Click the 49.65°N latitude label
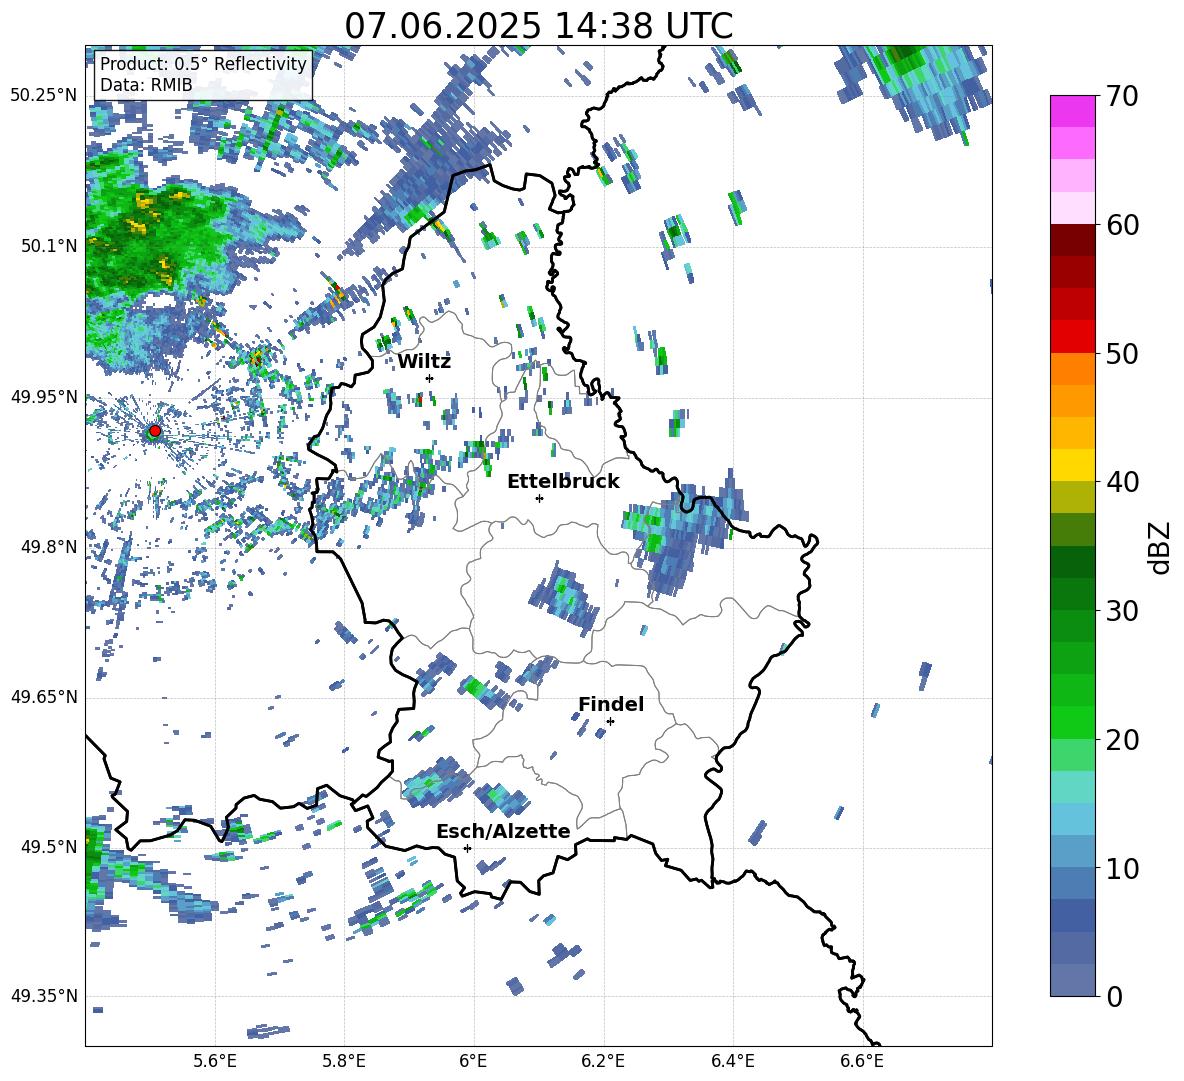1184x1081 pixels. click(44, 697)
